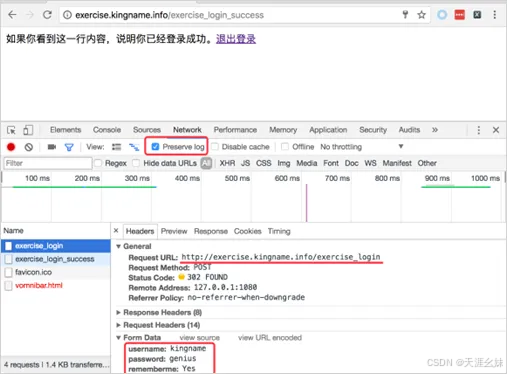Viewport: 507px width, 374px height.
Task: Click the dark green extension icon
Action: click(x=477, y=15)
